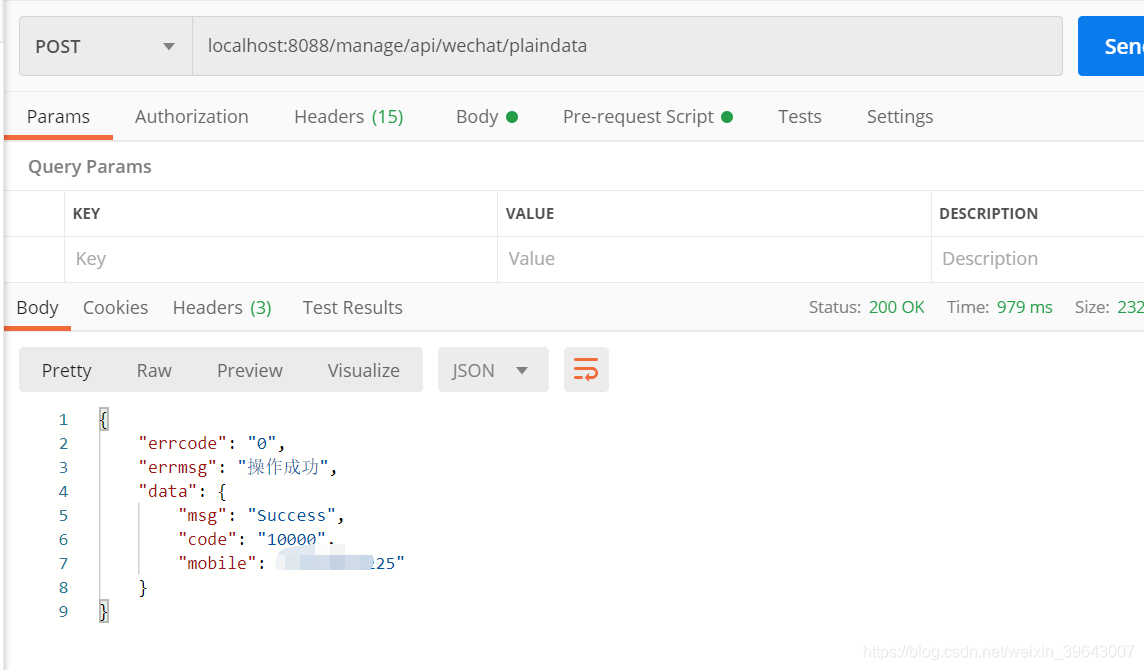Image resolution: width=1144 pixels, height=670 pixels.
Task: Open the request Headers (15) tab
Action: pyautogui.click(x=349, y=117)
